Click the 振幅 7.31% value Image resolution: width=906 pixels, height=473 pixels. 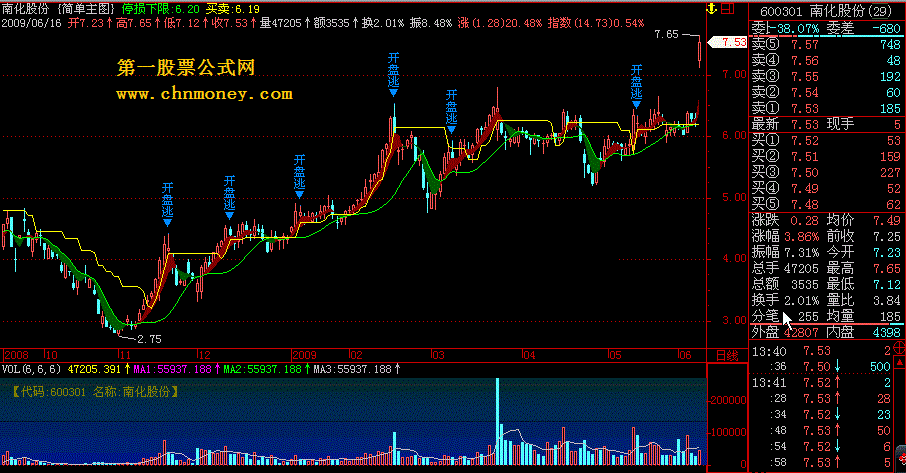tap(801, 252)
